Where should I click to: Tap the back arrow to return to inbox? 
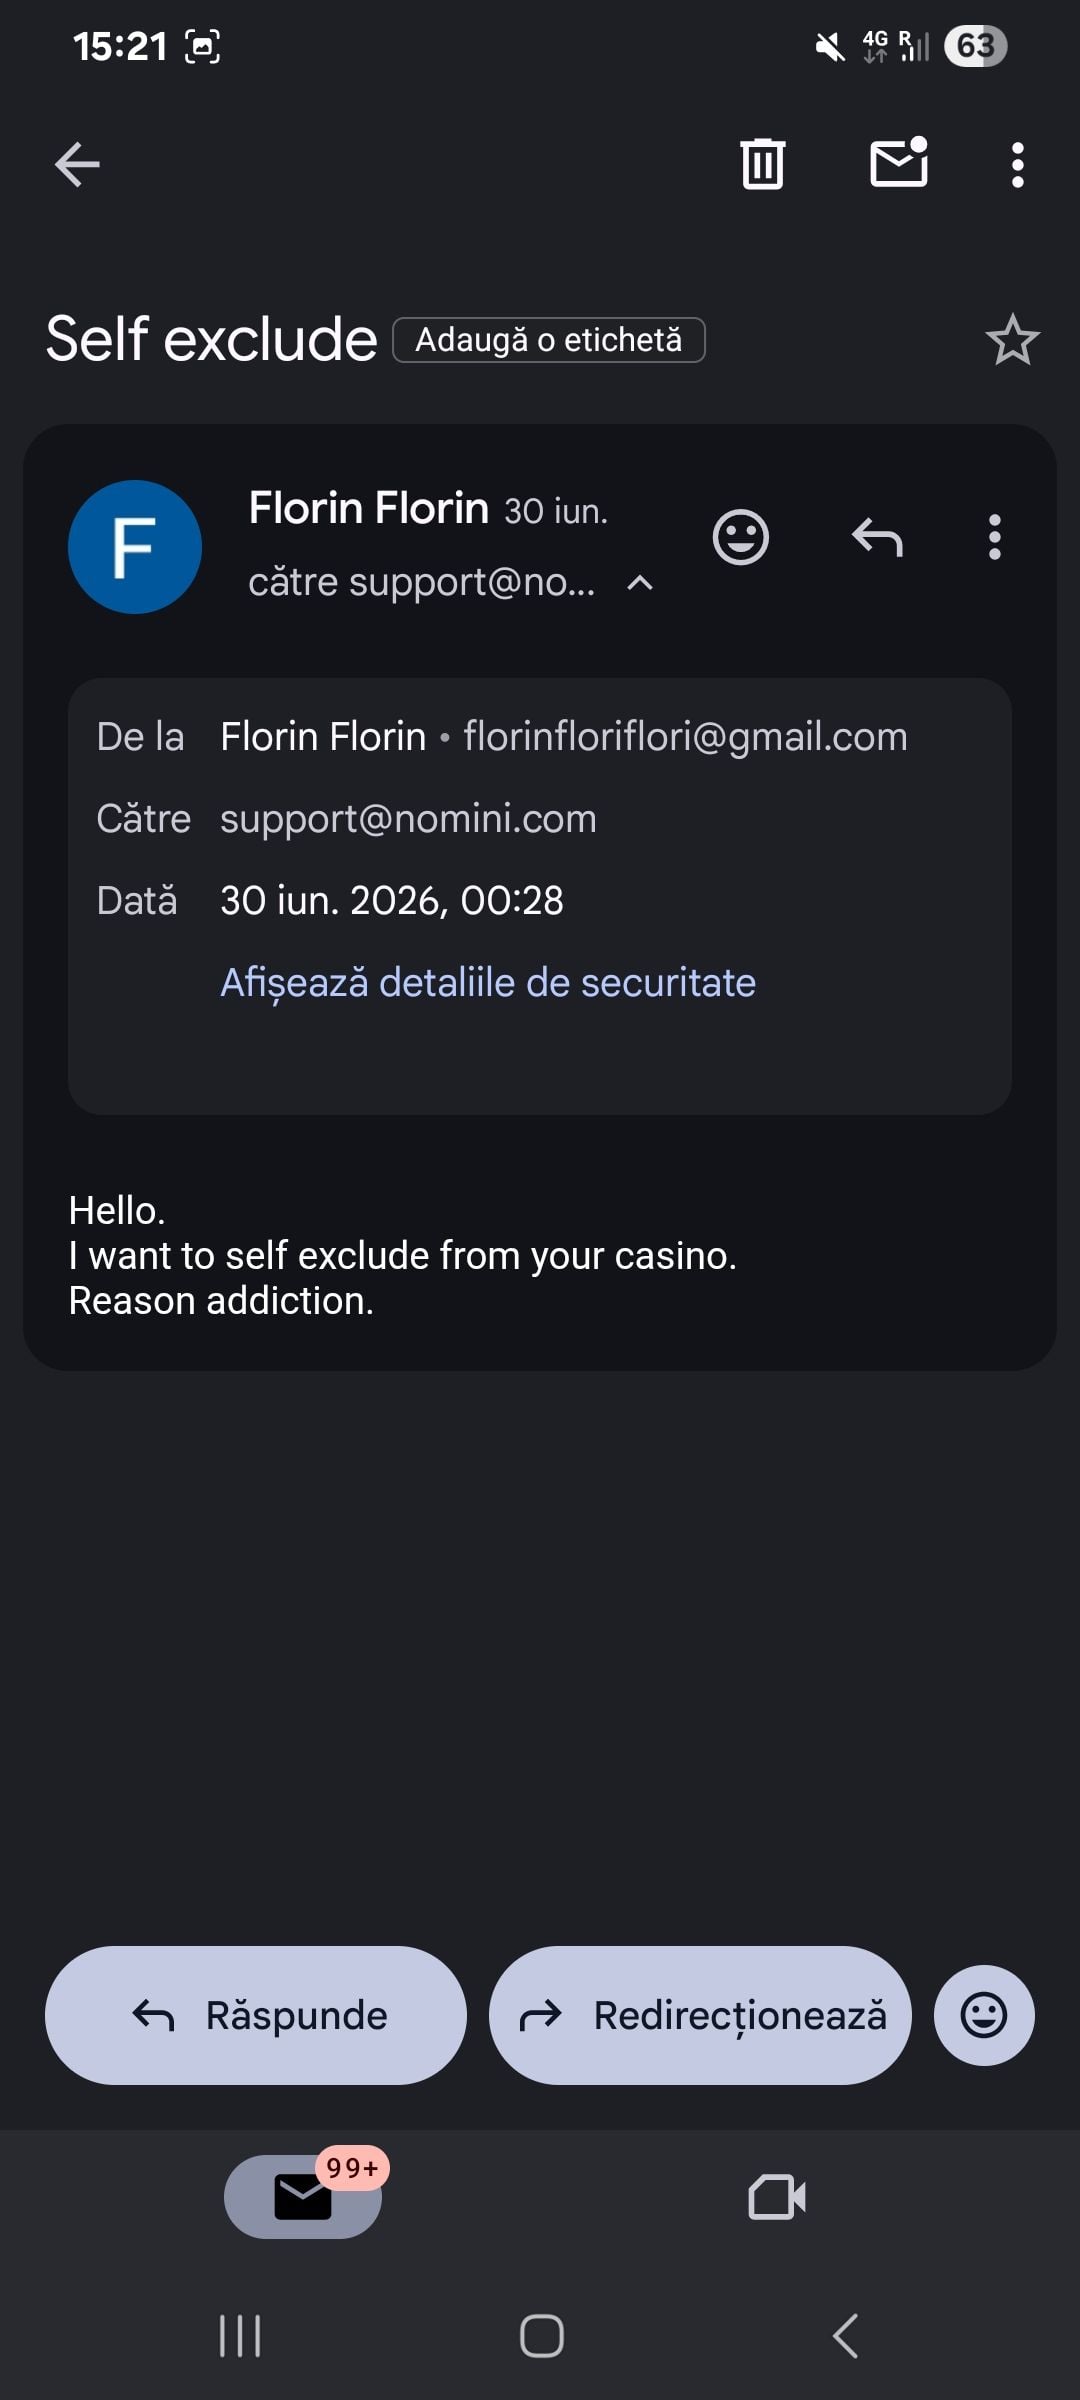[77, 165]
